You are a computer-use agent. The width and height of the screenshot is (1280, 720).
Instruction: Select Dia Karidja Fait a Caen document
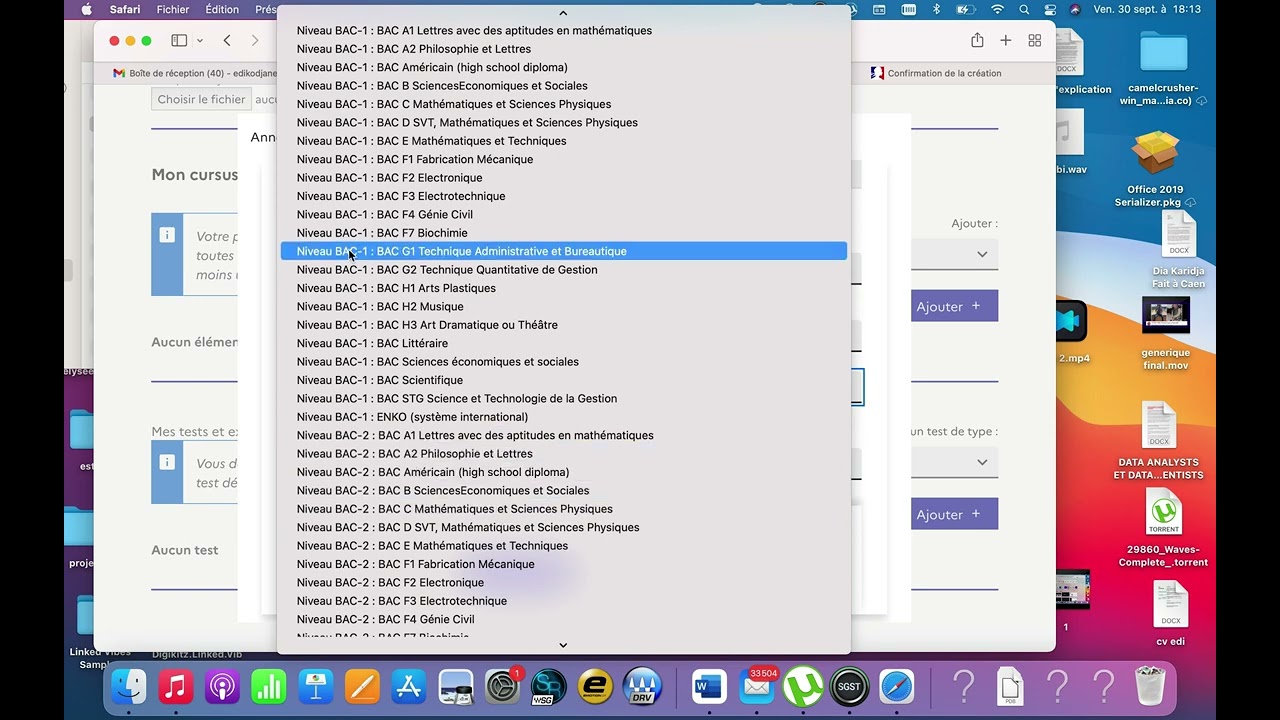(1178, 250)
